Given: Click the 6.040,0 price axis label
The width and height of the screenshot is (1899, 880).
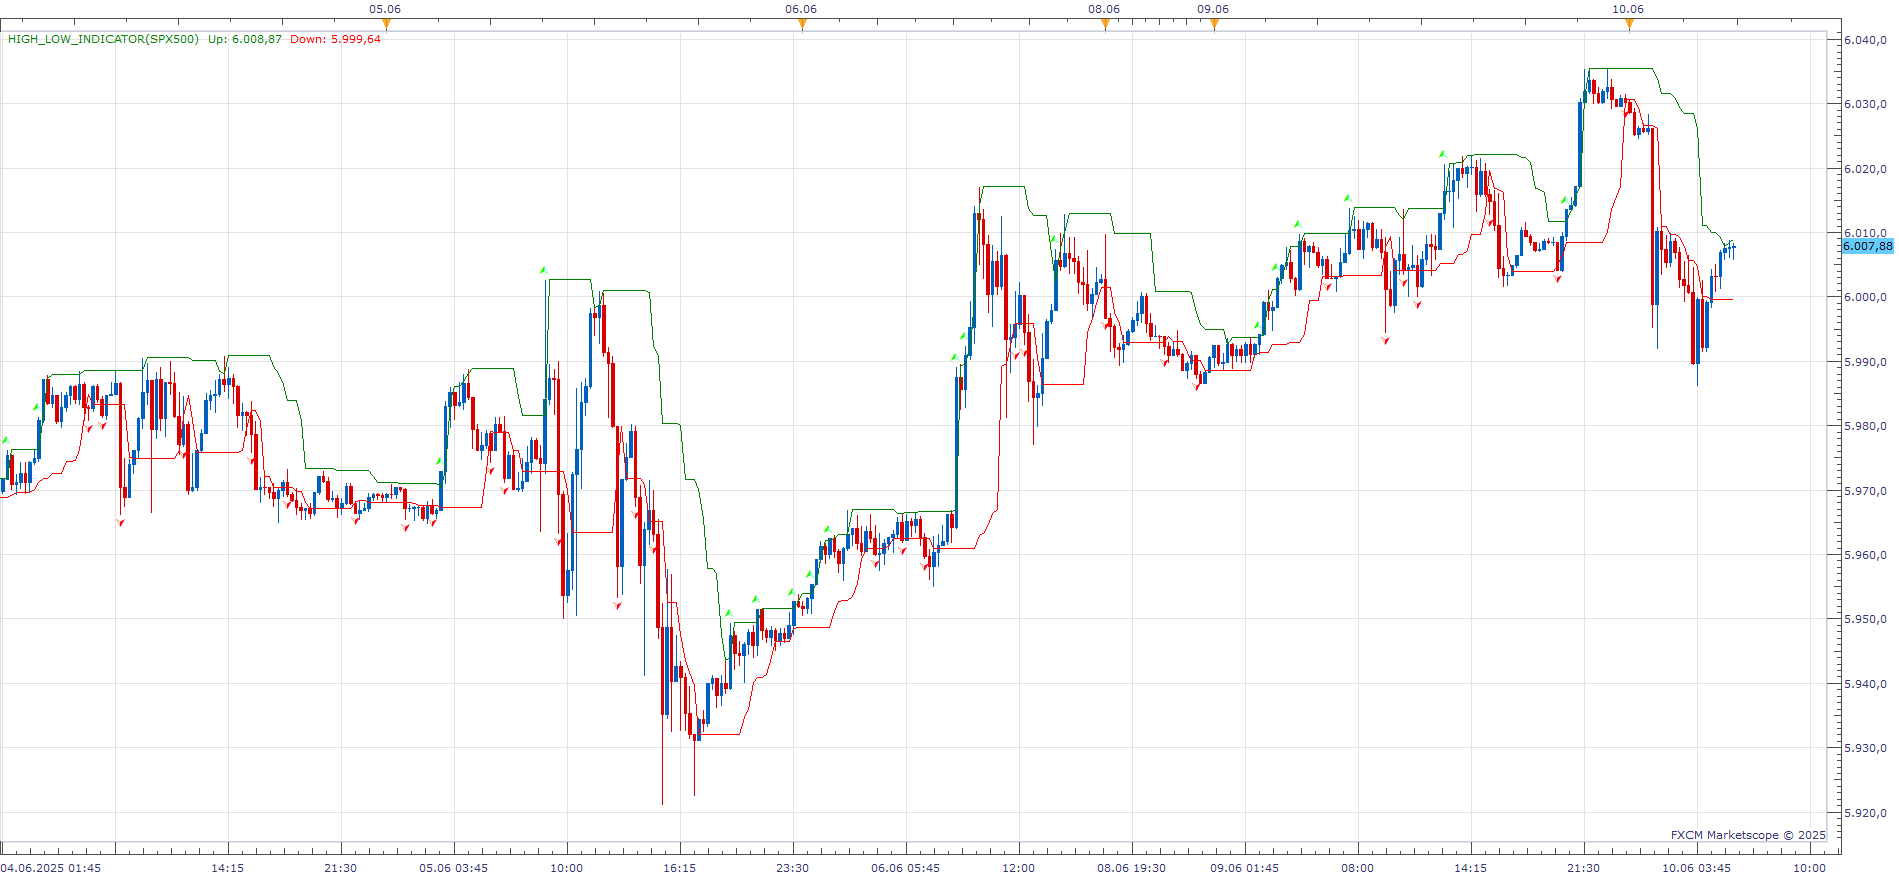Looking at the screenshot, I should pos(1865,40).
